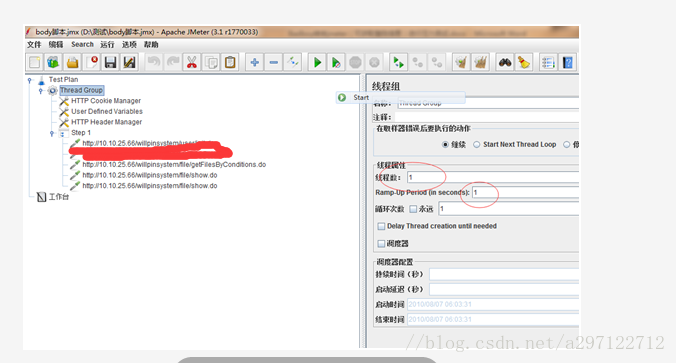Click Remote Stop All icon

pos(417,63)
